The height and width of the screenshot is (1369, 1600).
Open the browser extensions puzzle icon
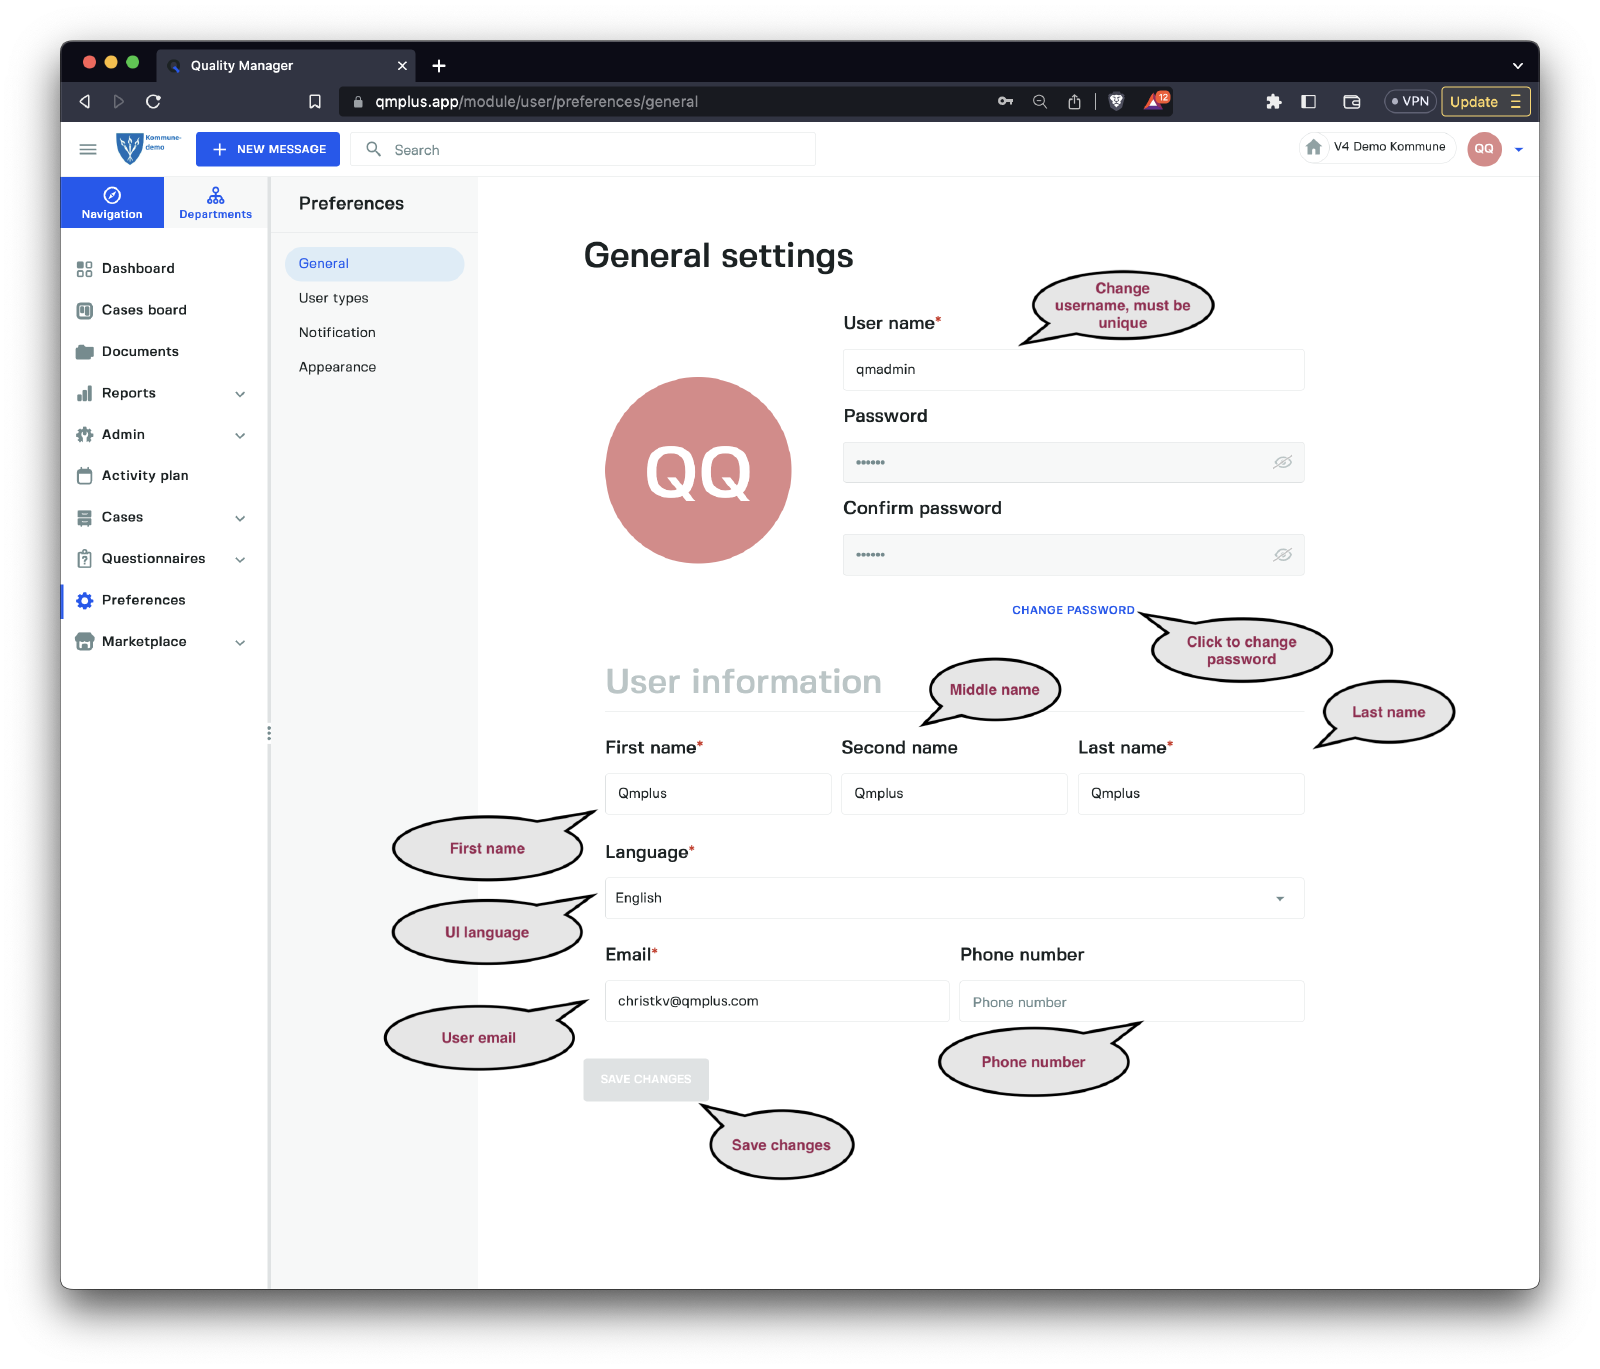(x=1273, y=101)
